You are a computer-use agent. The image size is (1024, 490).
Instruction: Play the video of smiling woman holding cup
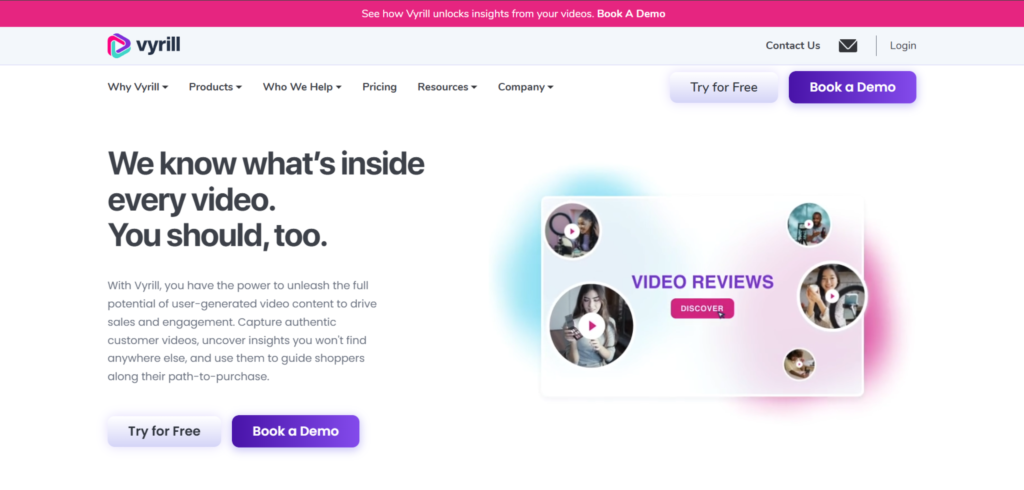point(832,296)
